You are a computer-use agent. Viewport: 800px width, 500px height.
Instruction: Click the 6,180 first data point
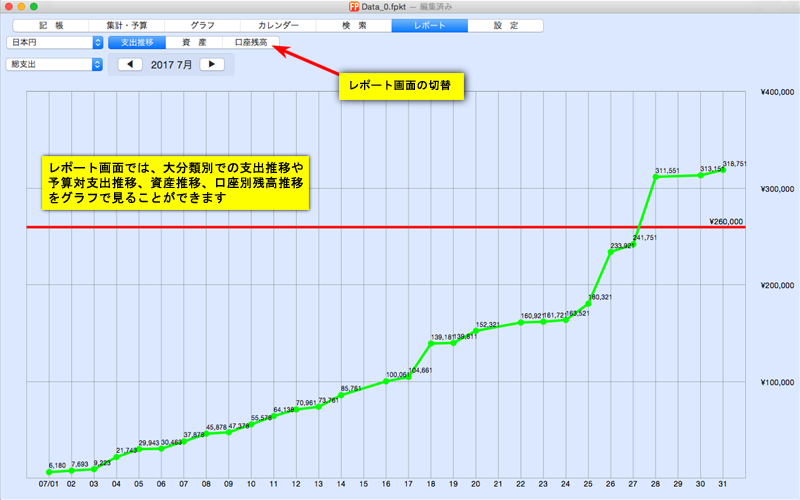(48, 472)
